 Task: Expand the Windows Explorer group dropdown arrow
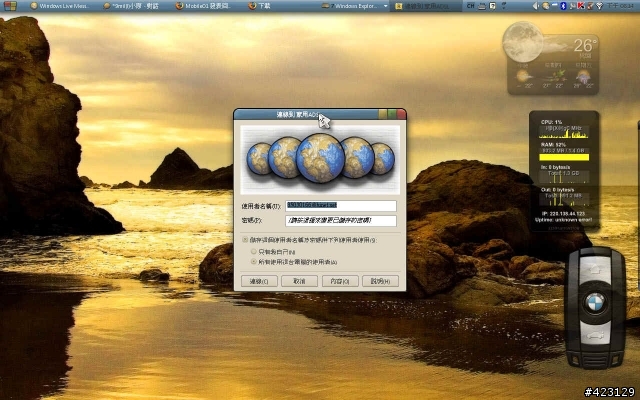[385, 6]
